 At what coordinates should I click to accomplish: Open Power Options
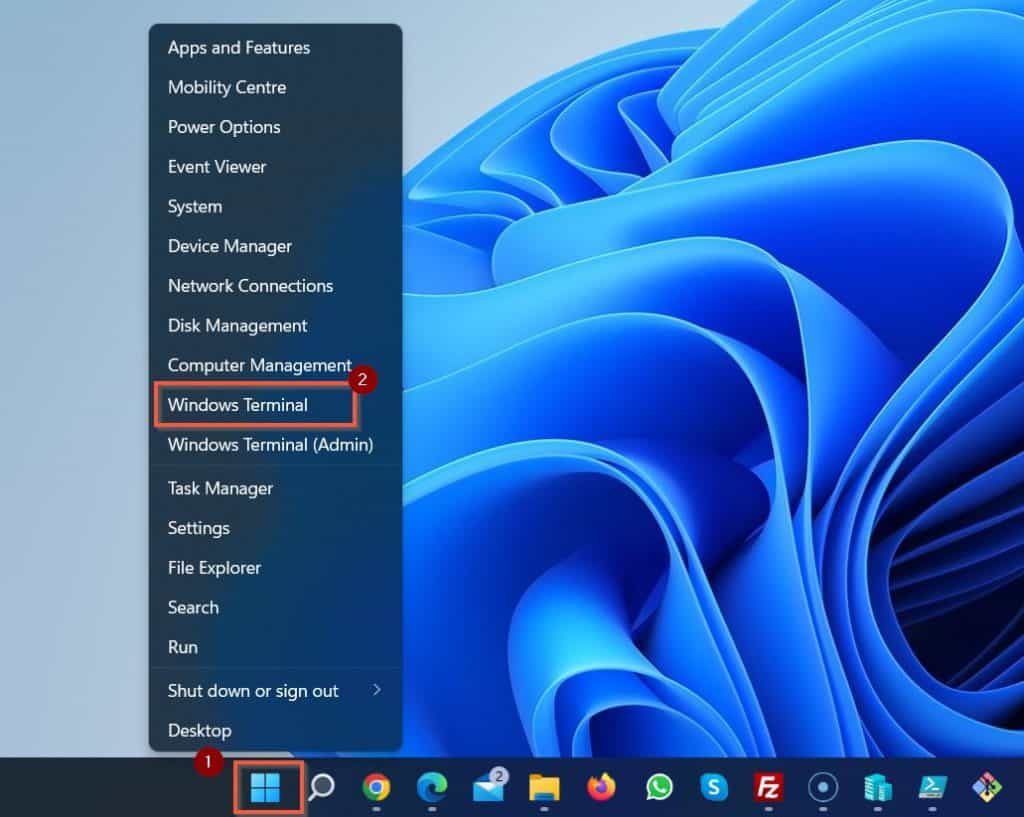[x=276, y=127]
